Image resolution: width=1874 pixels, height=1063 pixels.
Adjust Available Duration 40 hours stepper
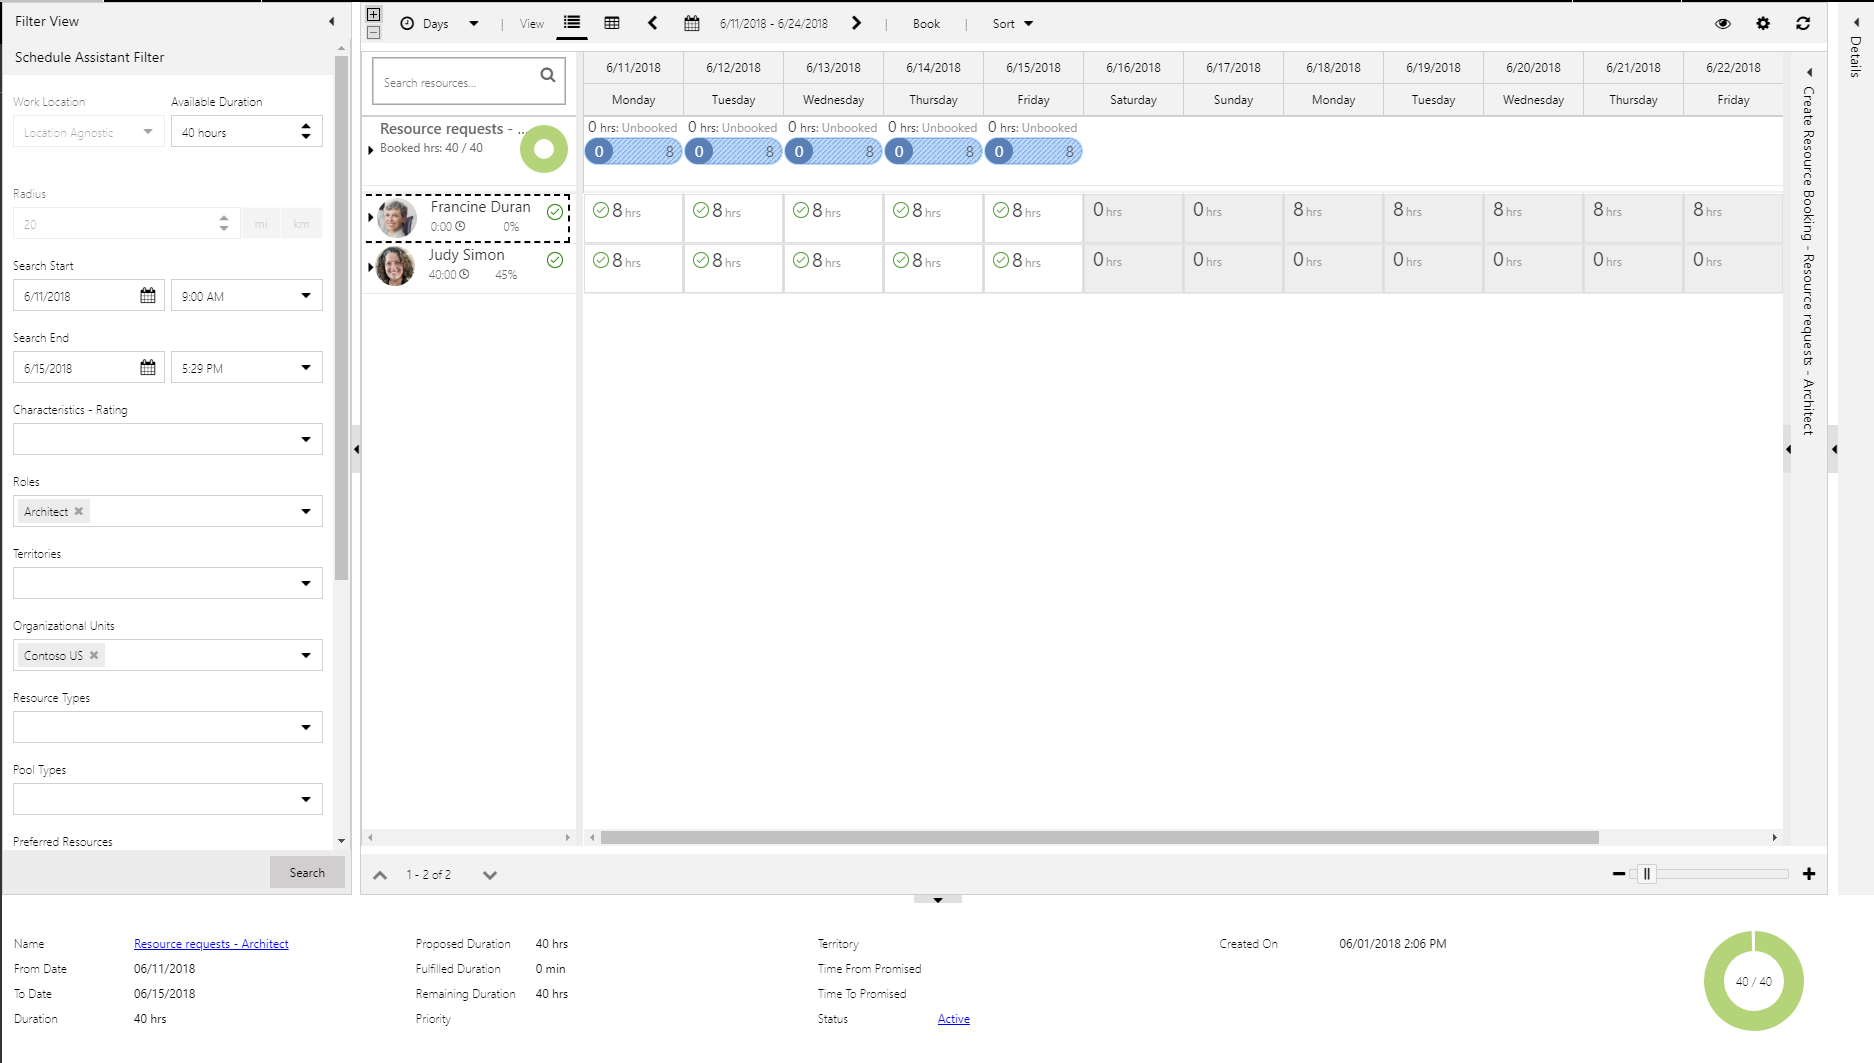coord(306,131)
